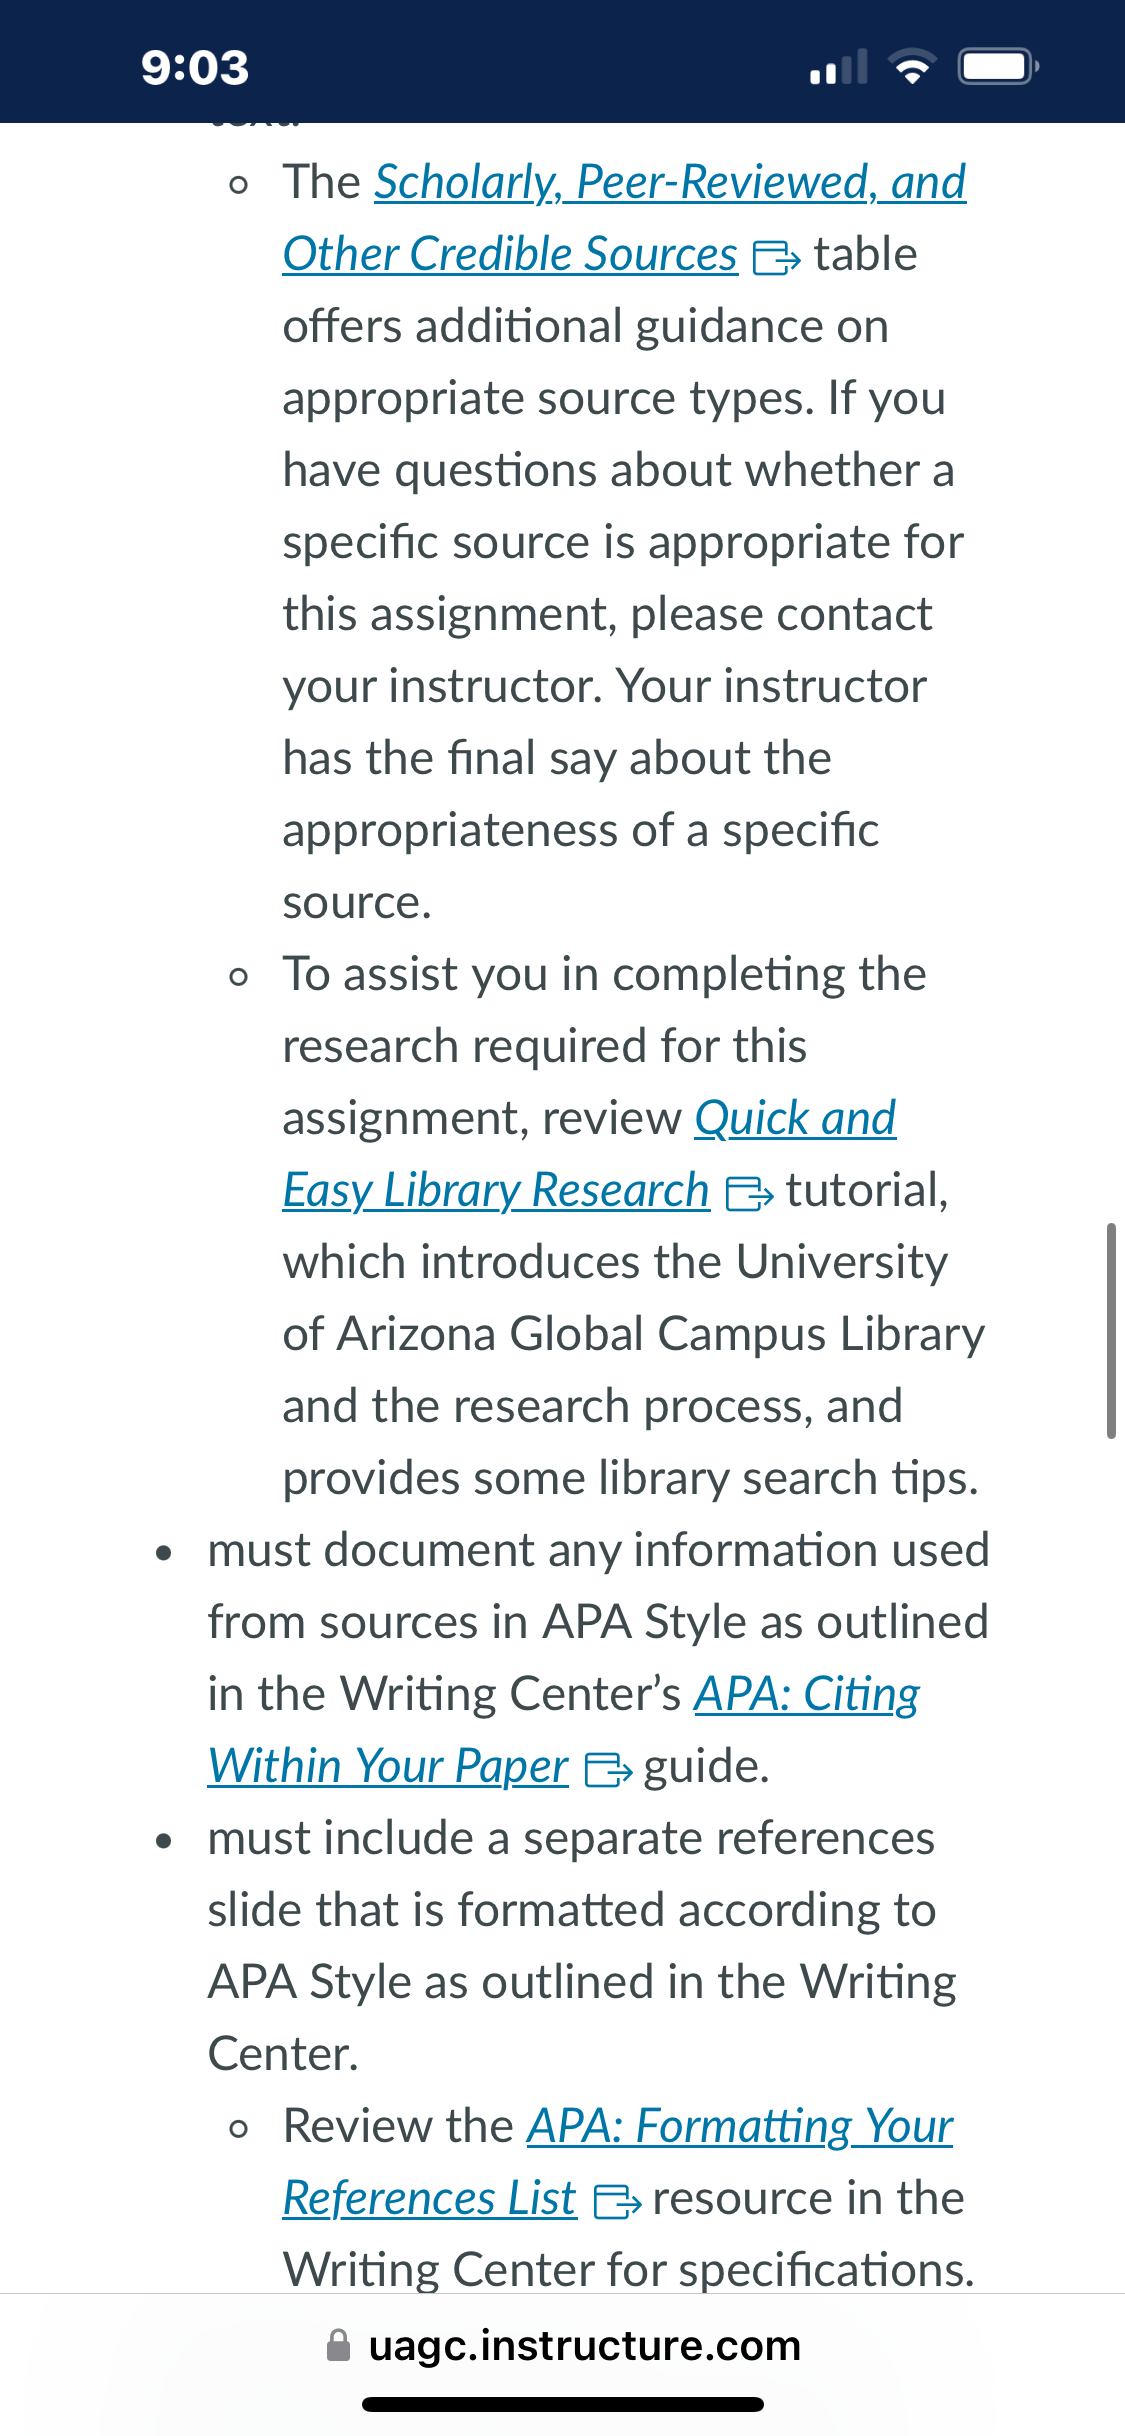Tap external link icon after Library Research
The width and height of the screenshot is (1125, 2436).
pyautogui.click(x=749, y=1194)
